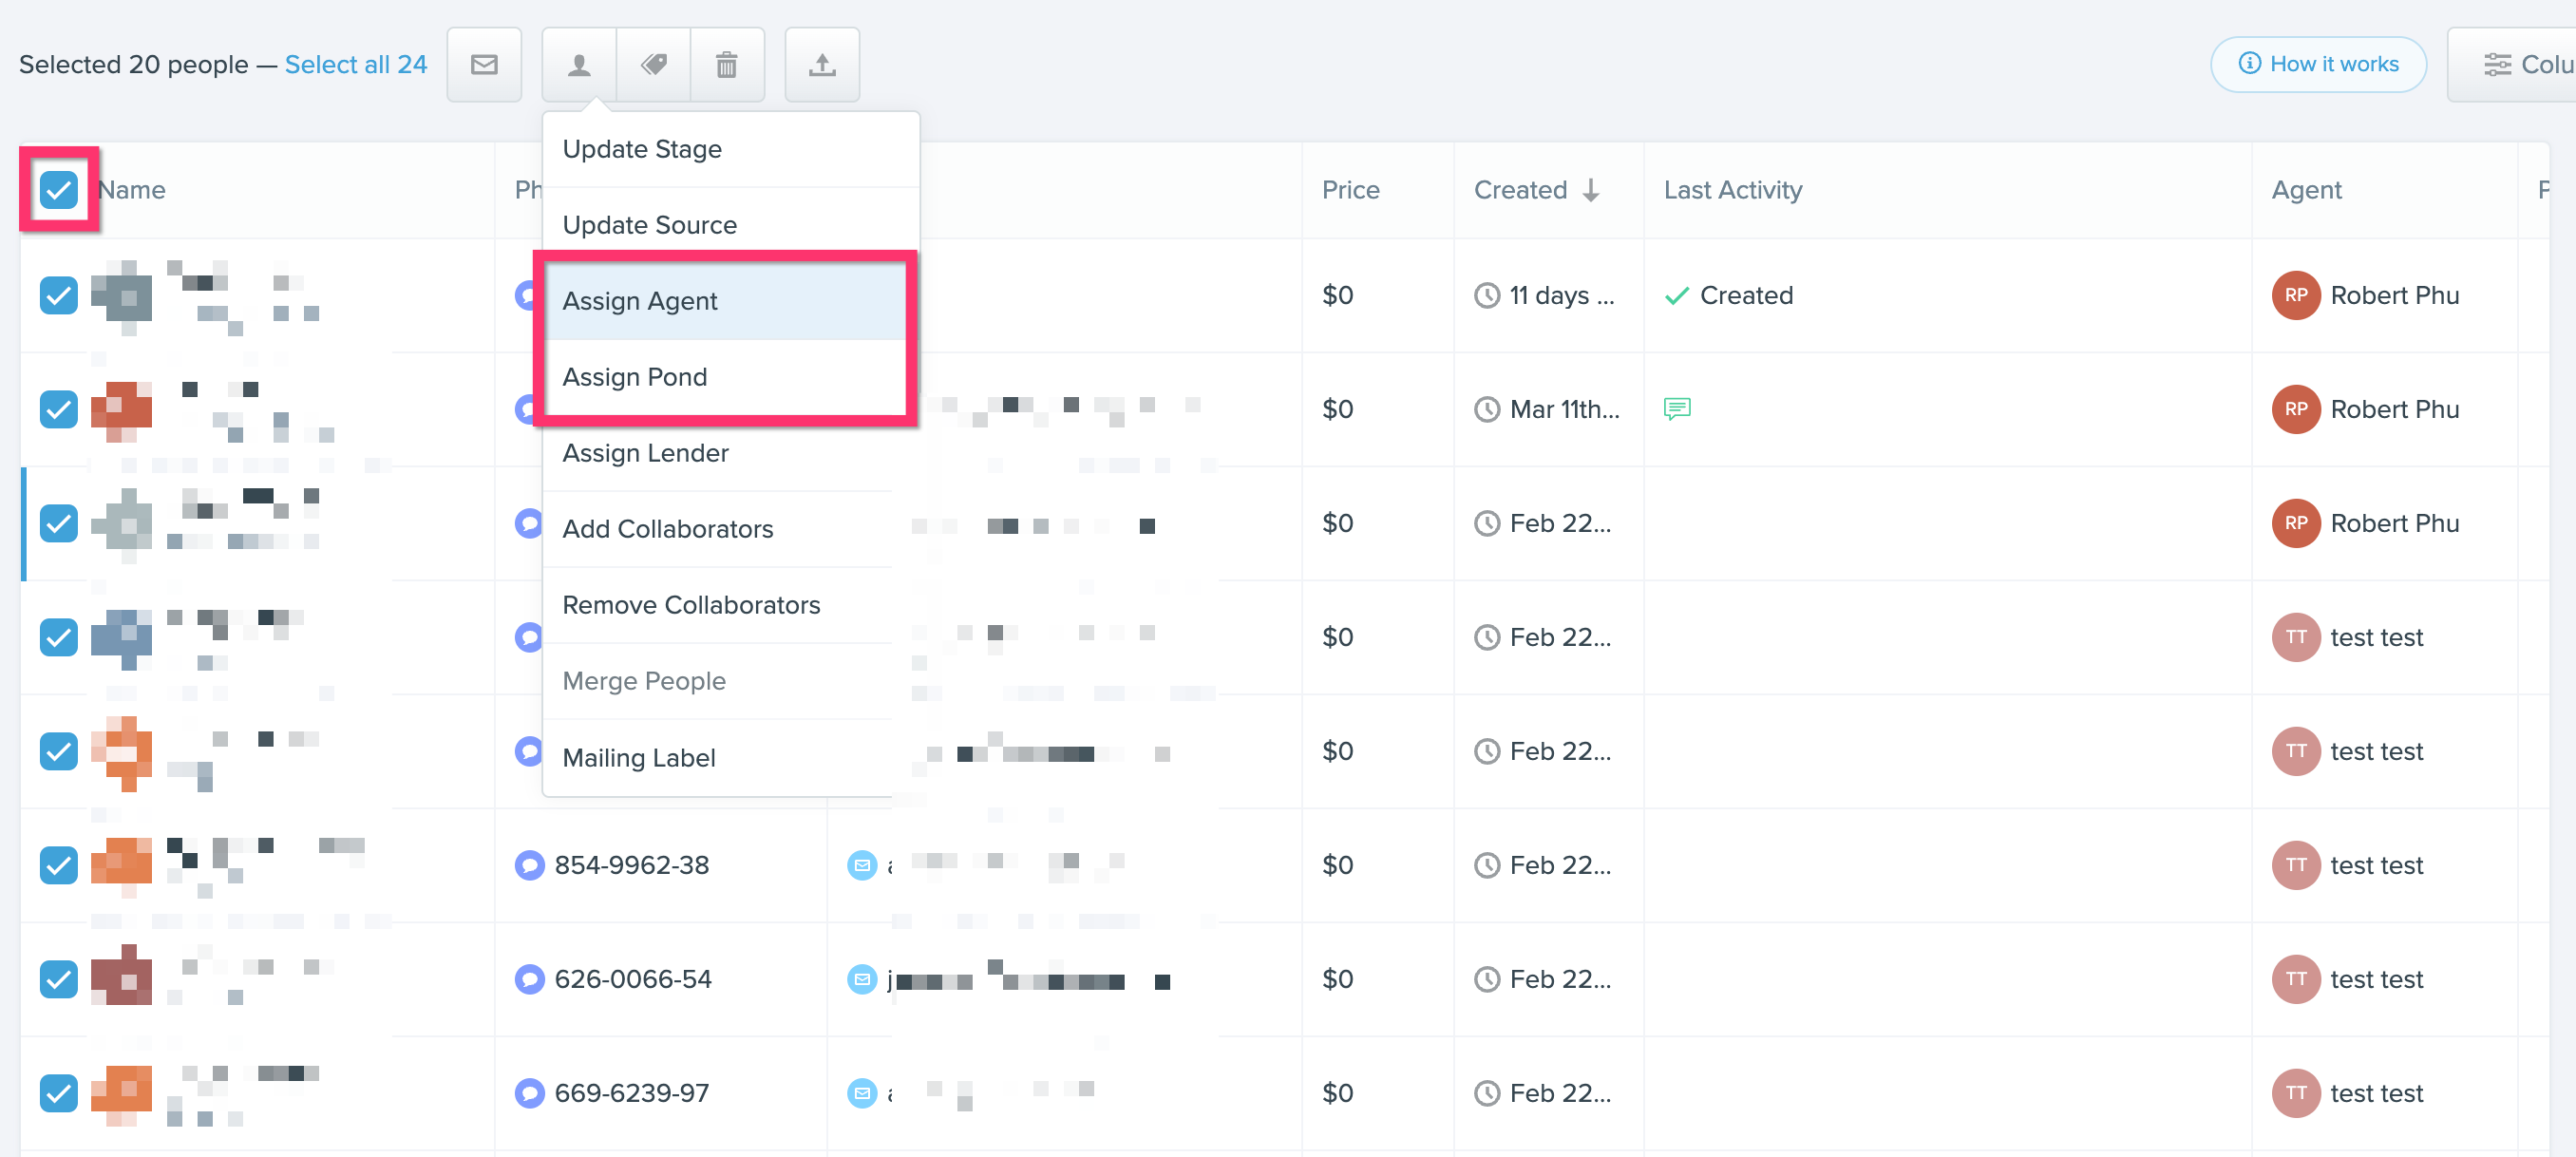The width and height of the screenshot is (2576, 1157).
Task: Click the trash icon to delete selected people
Action: click(x=727, y=64)
